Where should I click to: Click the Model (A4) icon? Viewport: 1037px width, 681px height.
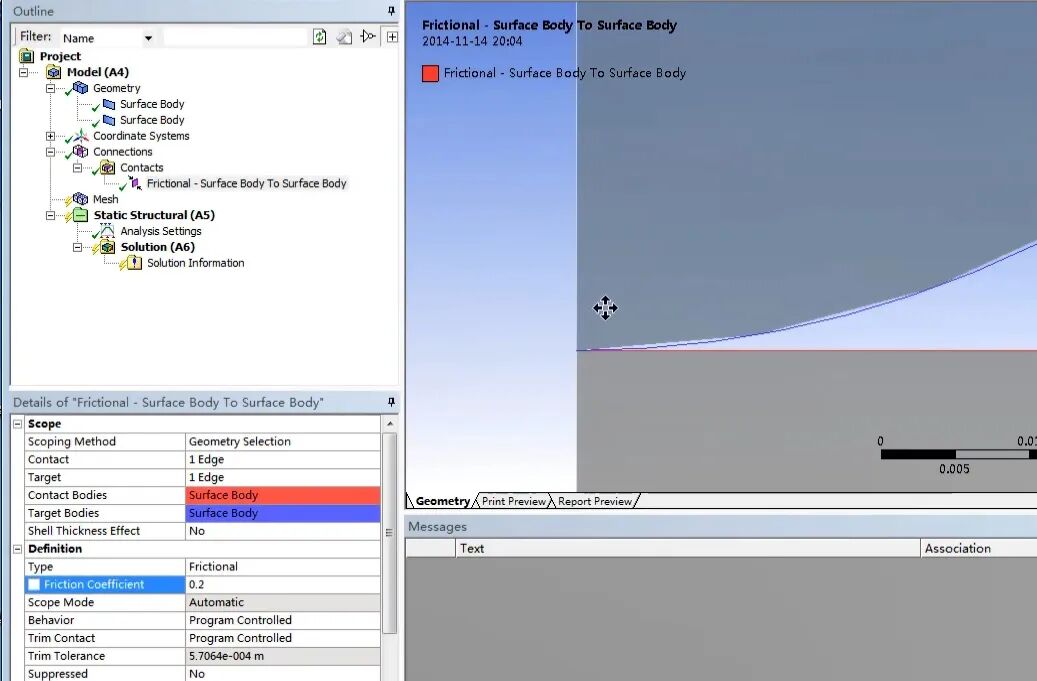[54, 72]
